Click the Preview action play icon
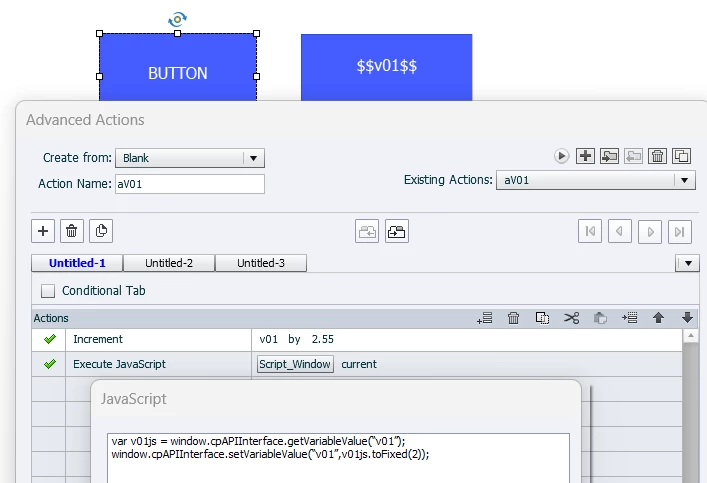 561,156
